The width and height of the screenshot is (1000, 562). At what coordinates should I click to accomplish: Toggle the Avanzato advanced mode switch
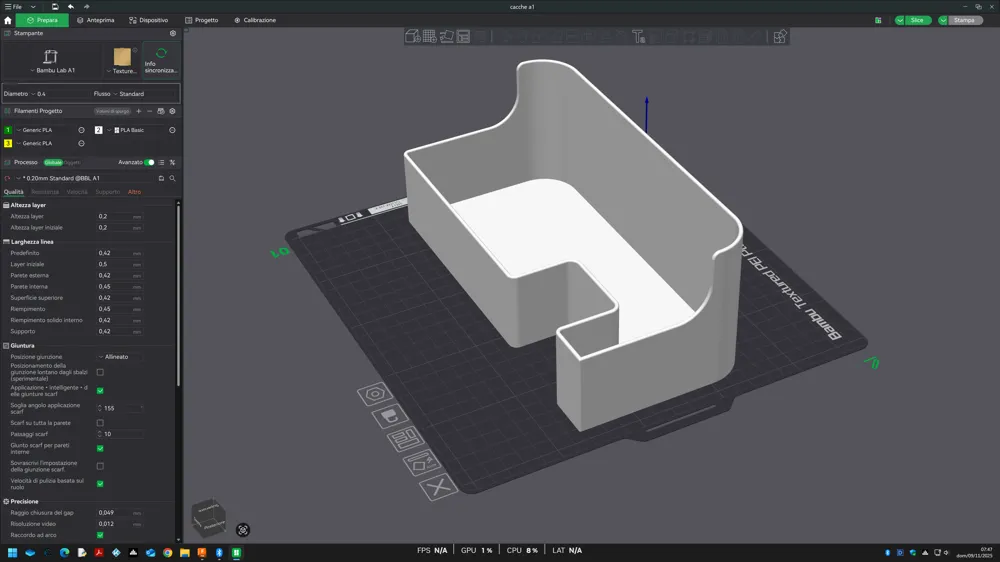tap(149, 163)
